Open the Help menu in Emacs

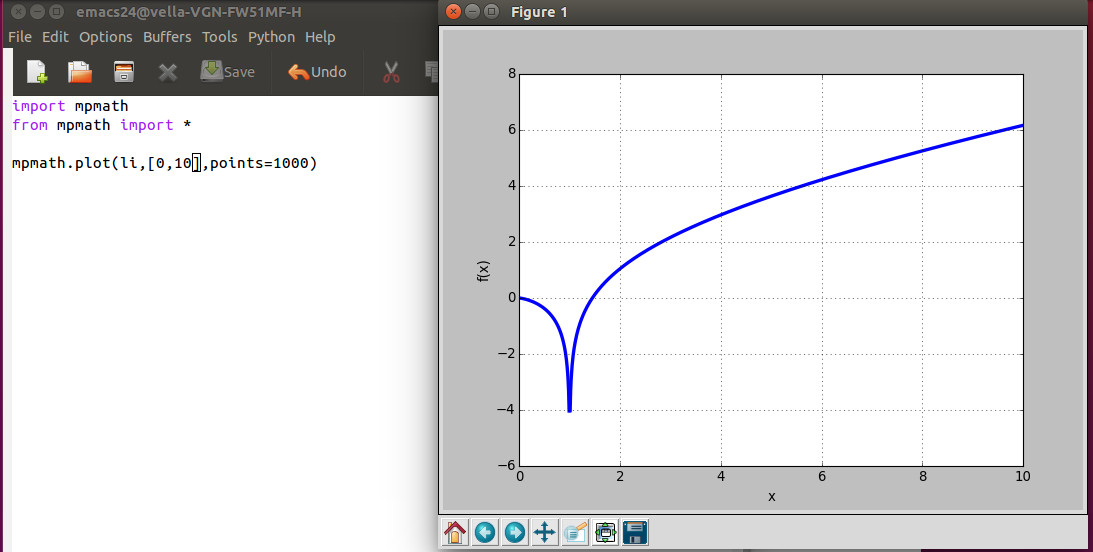point(320,37)
